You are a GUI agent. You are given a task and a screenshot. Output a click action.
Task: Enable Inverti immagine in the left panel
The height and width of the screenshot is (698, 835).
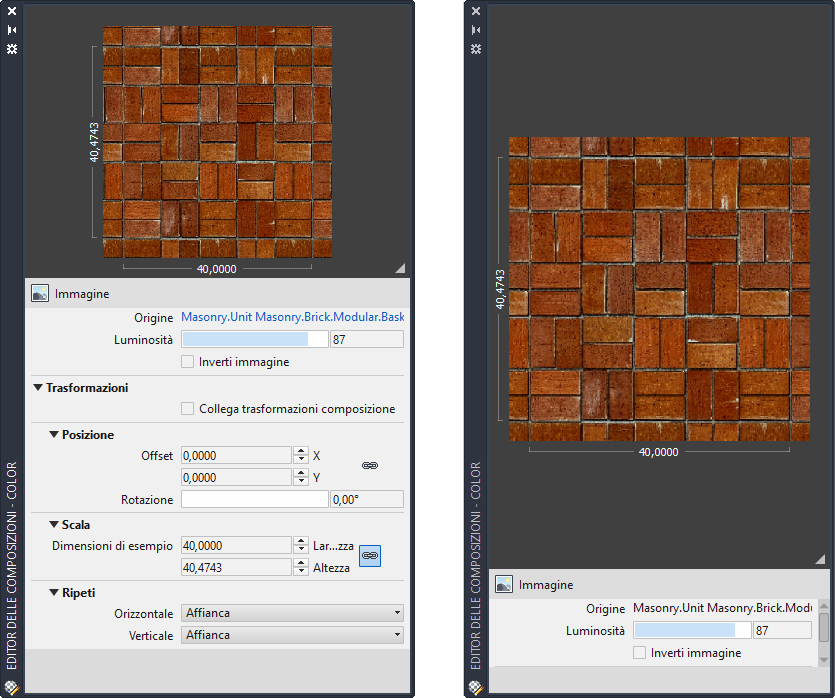pyautogui.click(x=187, y=362)
